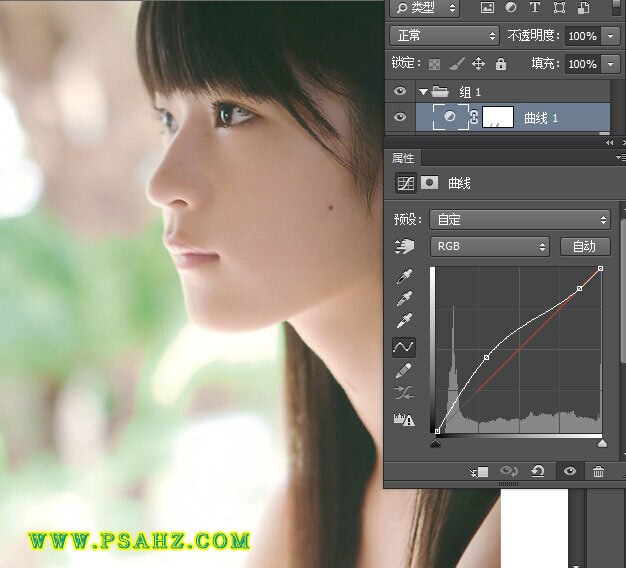The height and width of the screenshot is (568, 626).
Task: Delete adjustment layer with trash icon
Action: click(x=598, y=472)
